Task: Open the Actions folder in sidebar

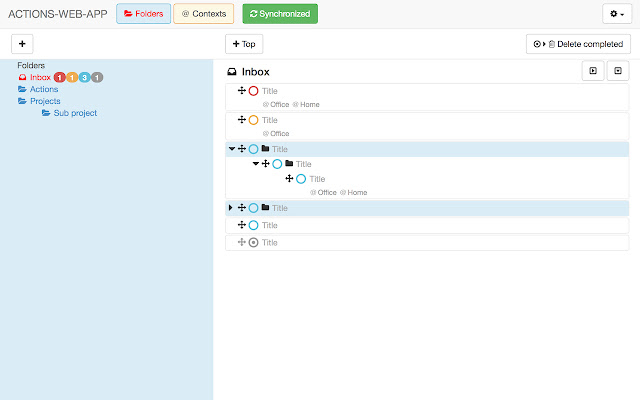Action: tap(44, 89)
